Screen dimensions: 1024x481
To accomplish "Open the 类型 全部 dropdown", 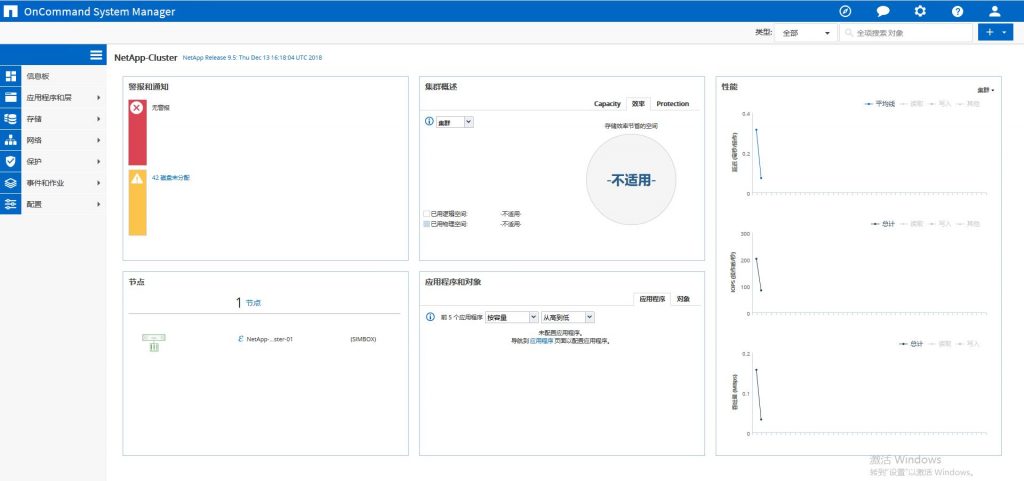I will point(805,33).
